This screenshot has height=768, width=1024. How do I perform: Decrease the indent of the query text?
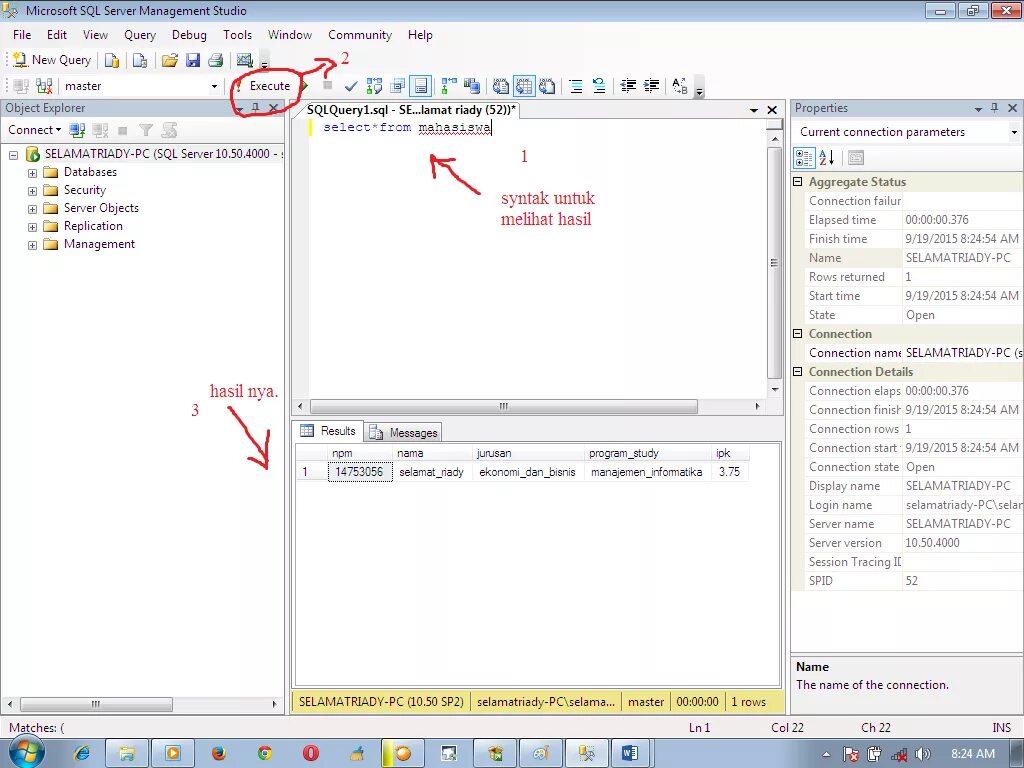tap(628, 86)
